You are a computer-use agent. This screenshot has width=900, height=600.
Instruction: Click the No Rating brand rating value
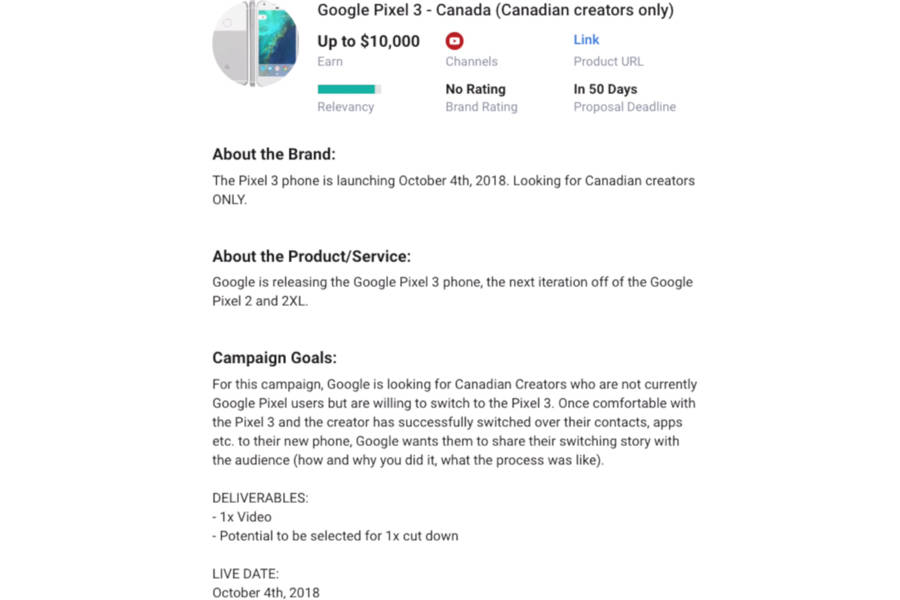[475, 89]
